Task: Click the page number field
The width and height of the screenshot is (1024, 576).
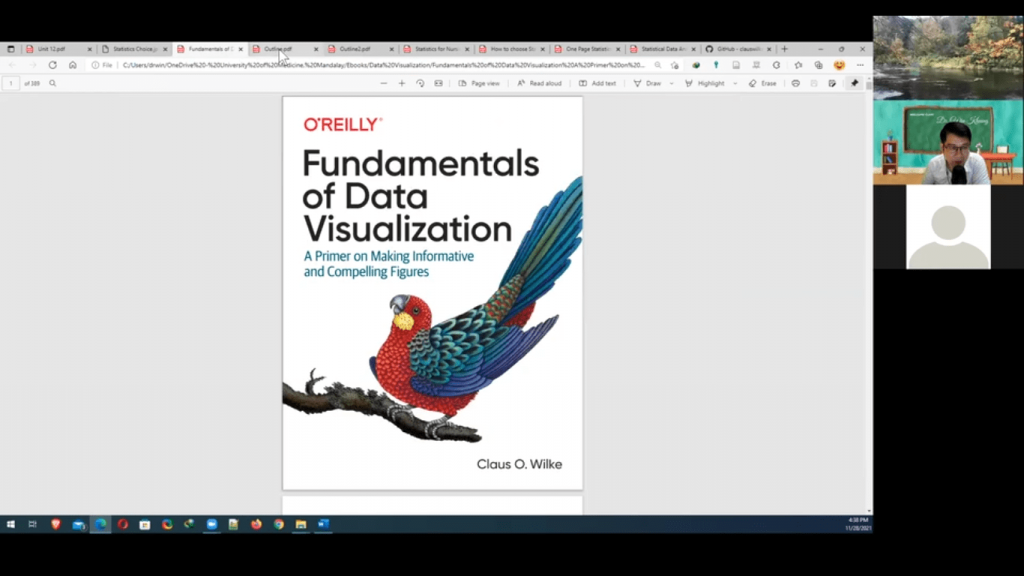Action: tap(11, 84)
